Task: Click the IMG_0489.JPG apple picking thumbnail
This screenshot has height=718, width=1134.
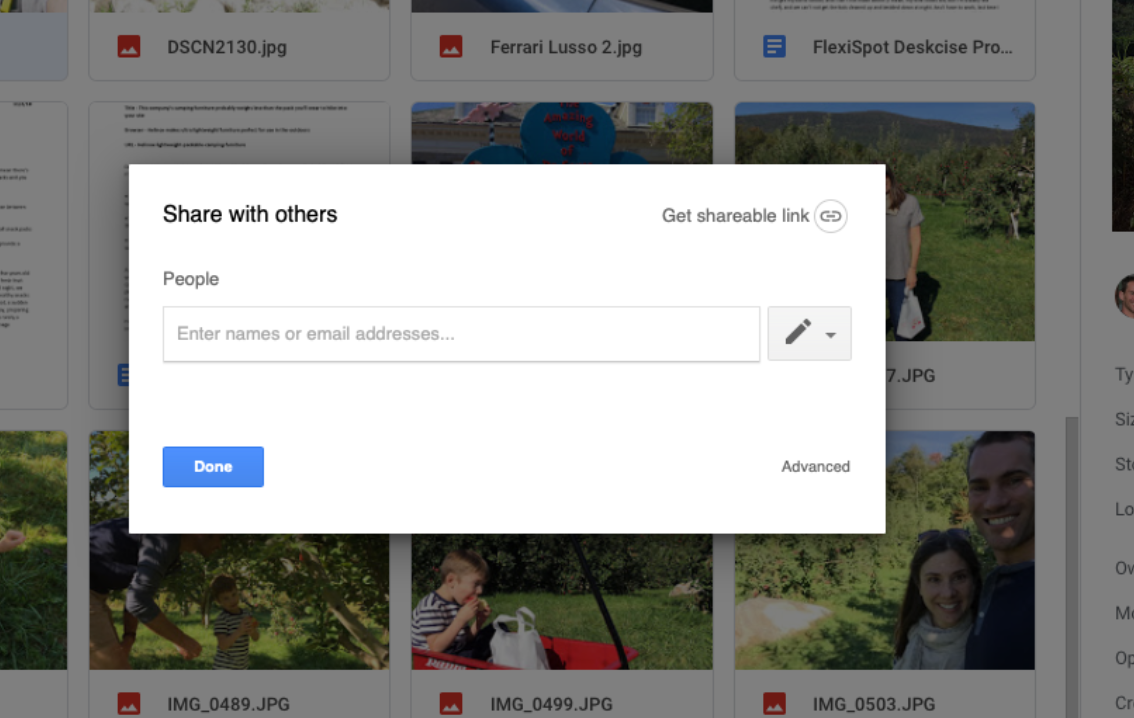Action: coord(239,602)
